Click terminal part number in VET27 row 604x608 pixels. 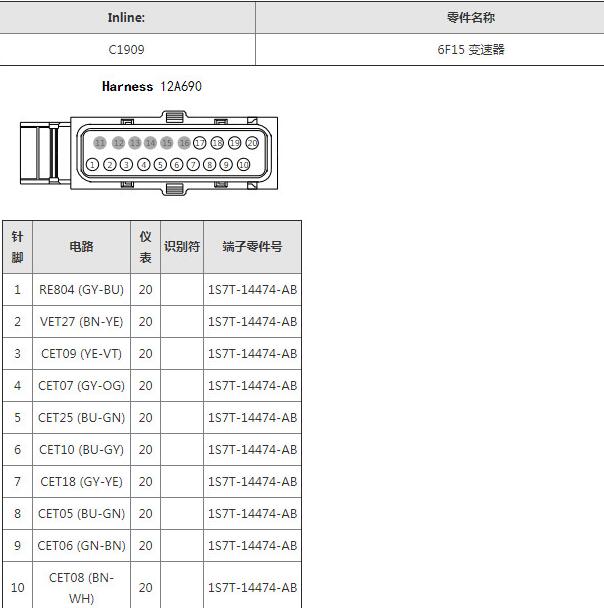point(252,321)
